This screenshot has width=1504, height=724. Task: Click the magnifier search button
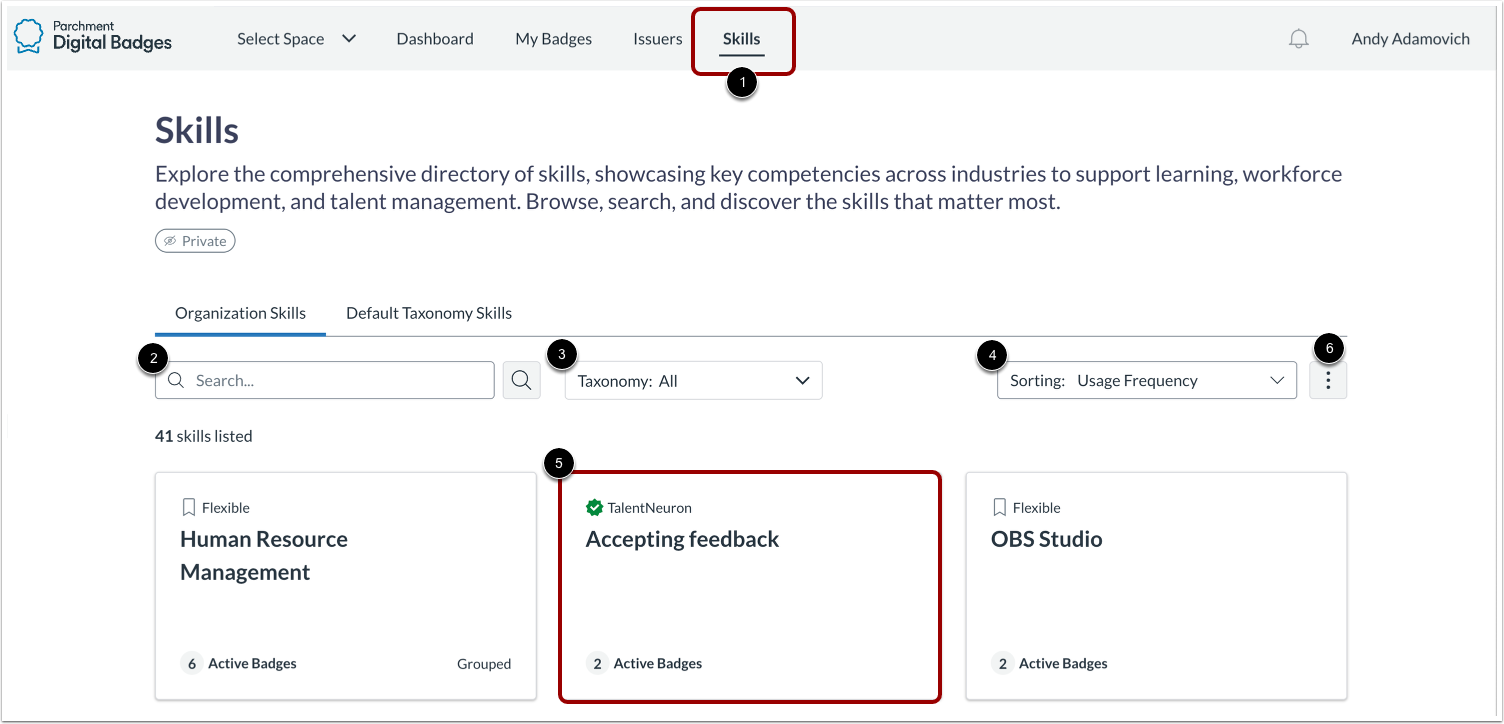pos(521,380)
